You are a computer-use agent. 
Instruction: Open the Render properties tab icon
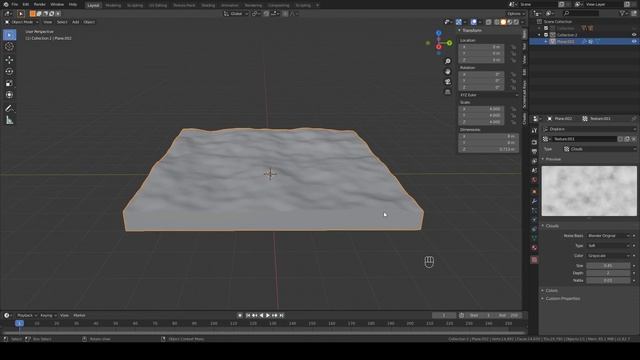point(534,142)
